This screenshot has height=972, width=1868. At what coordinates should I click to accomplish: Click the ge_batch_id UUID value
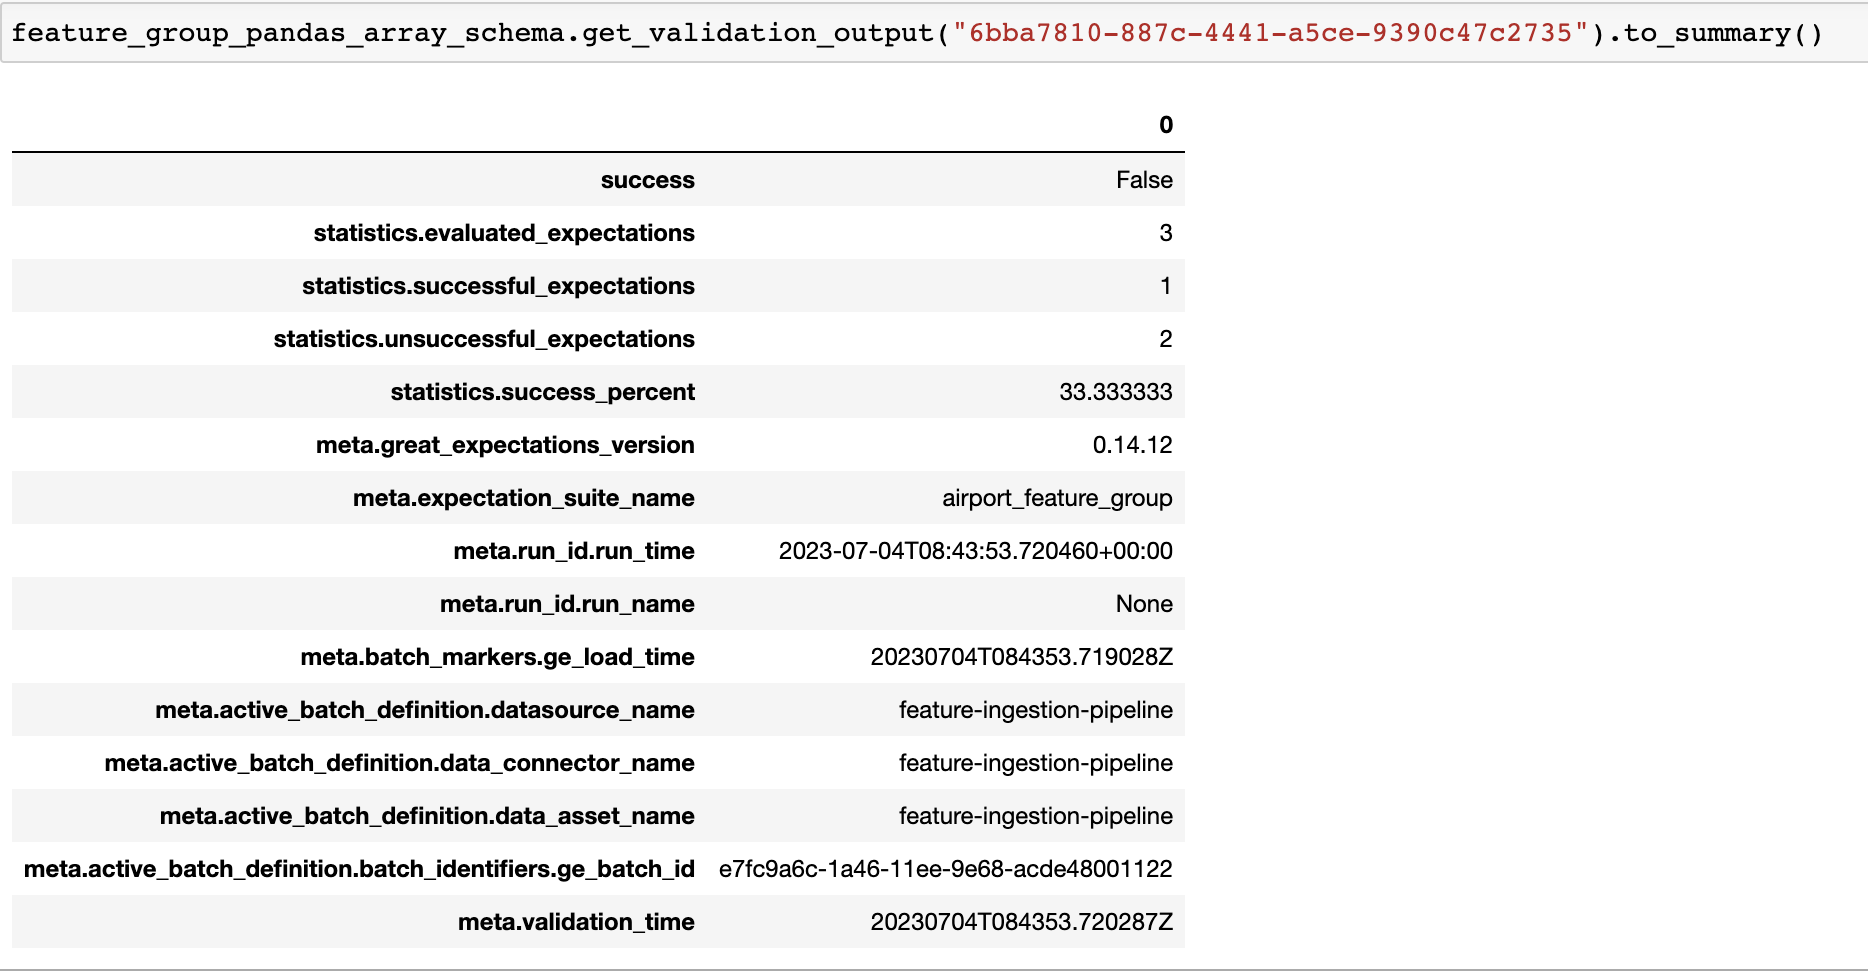pyautogui.click(x=945, y=869)
